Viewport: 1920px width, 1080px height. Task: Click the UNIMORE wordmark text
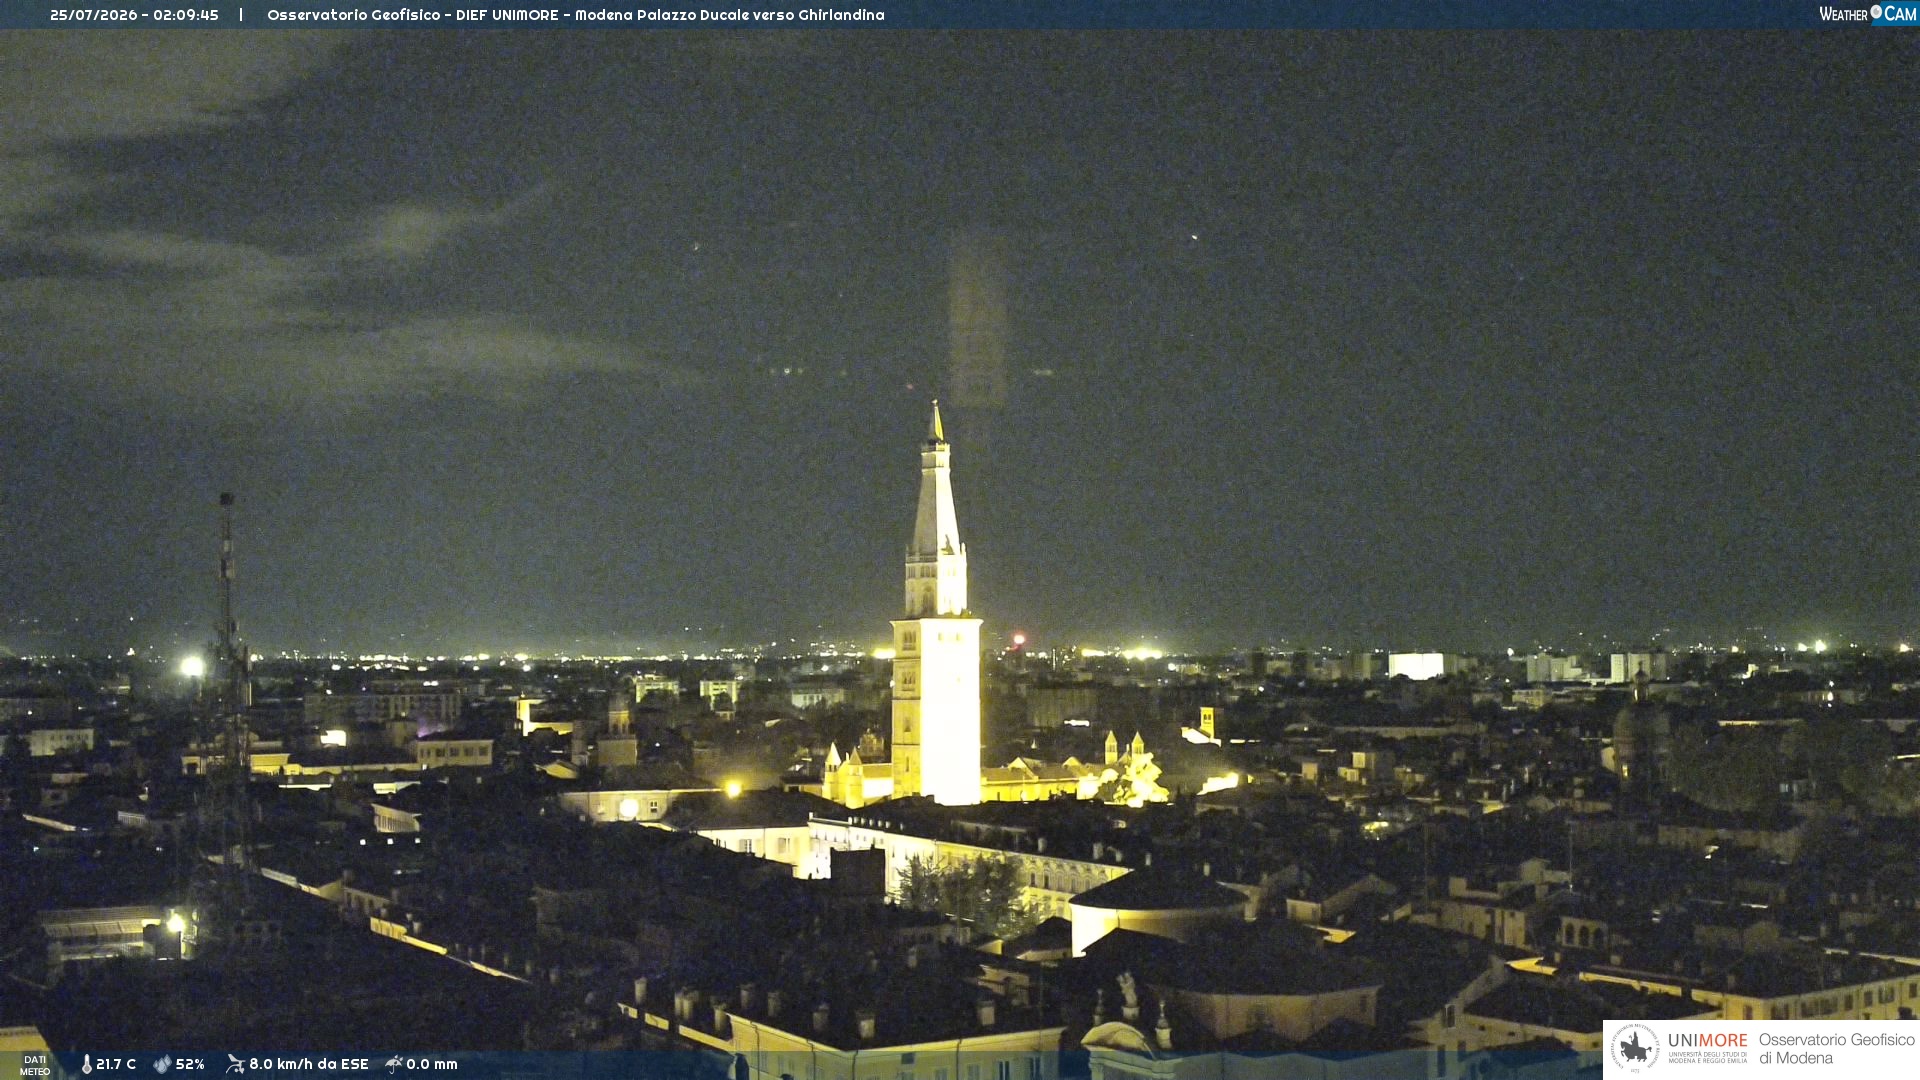pyautogui.click(x=1708, y=1041)
